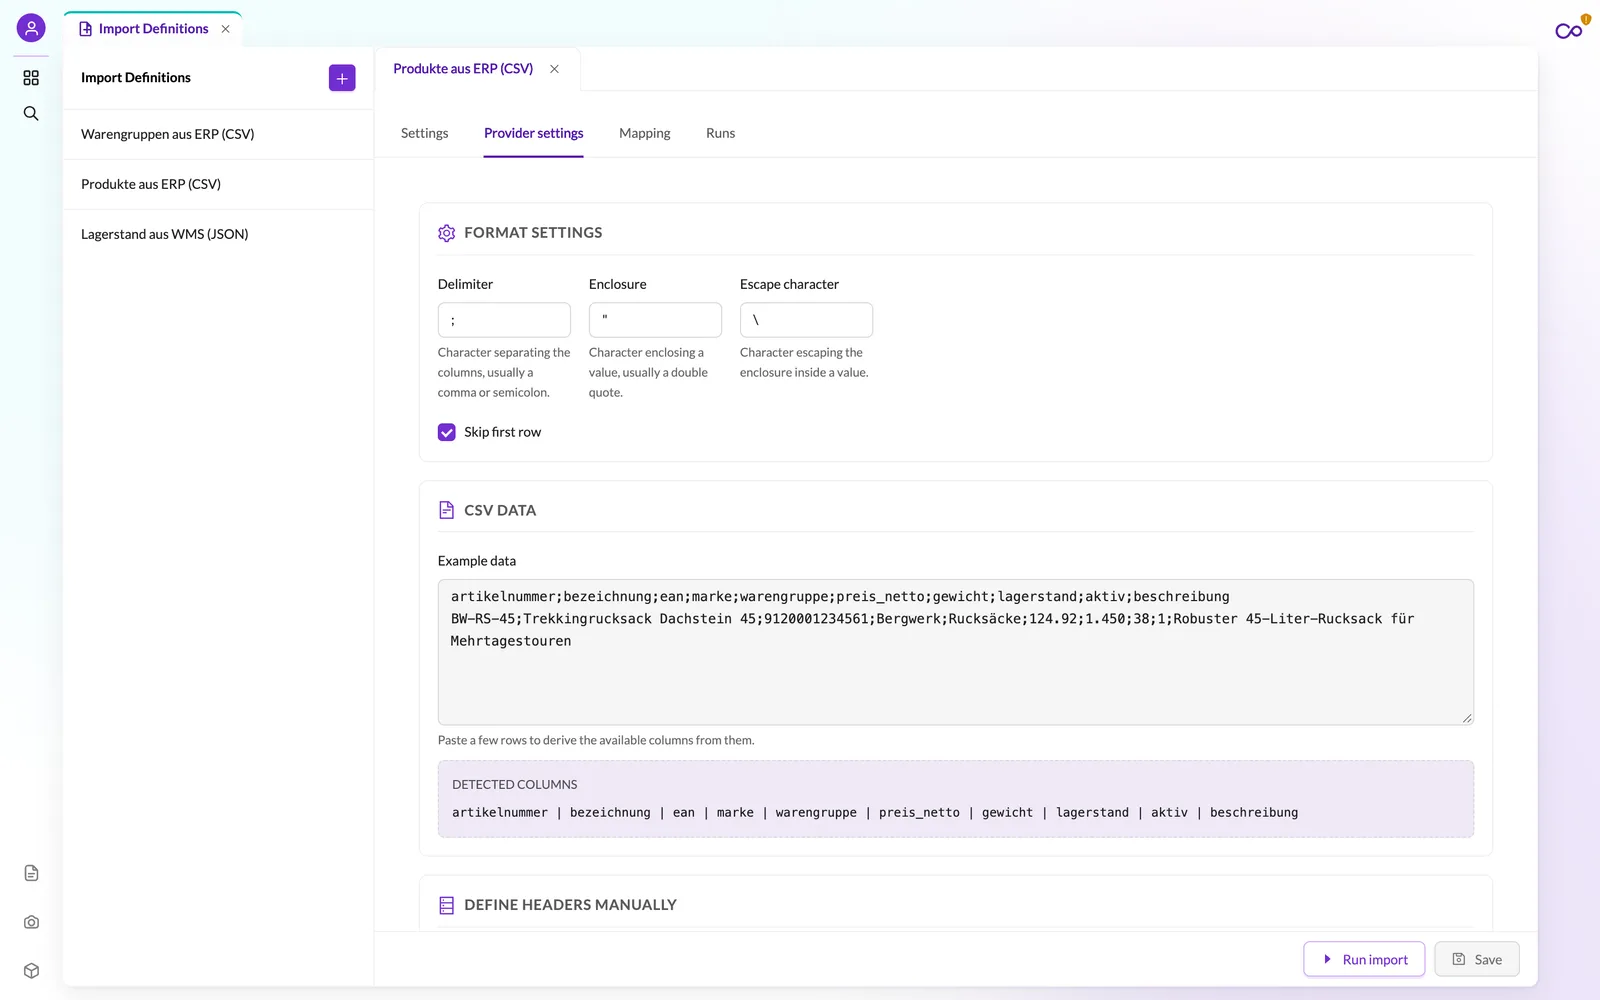Click the 'Example data' label
1600x1000 pixels.
[x=477, y=561]
